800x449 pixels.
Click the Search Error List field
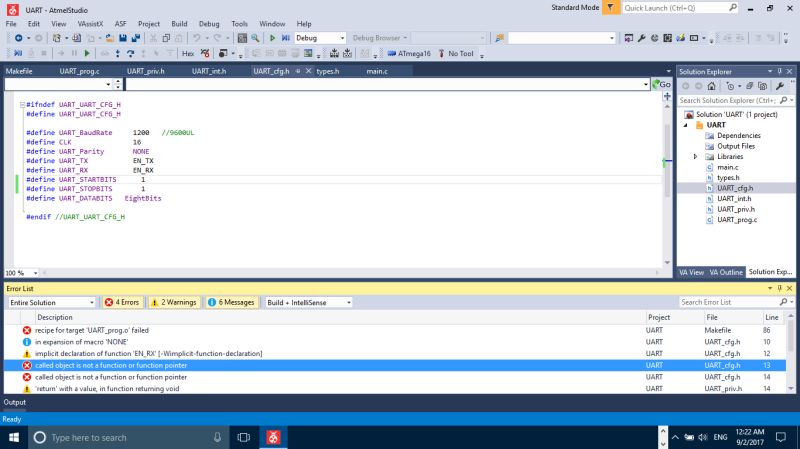(729, 303)
